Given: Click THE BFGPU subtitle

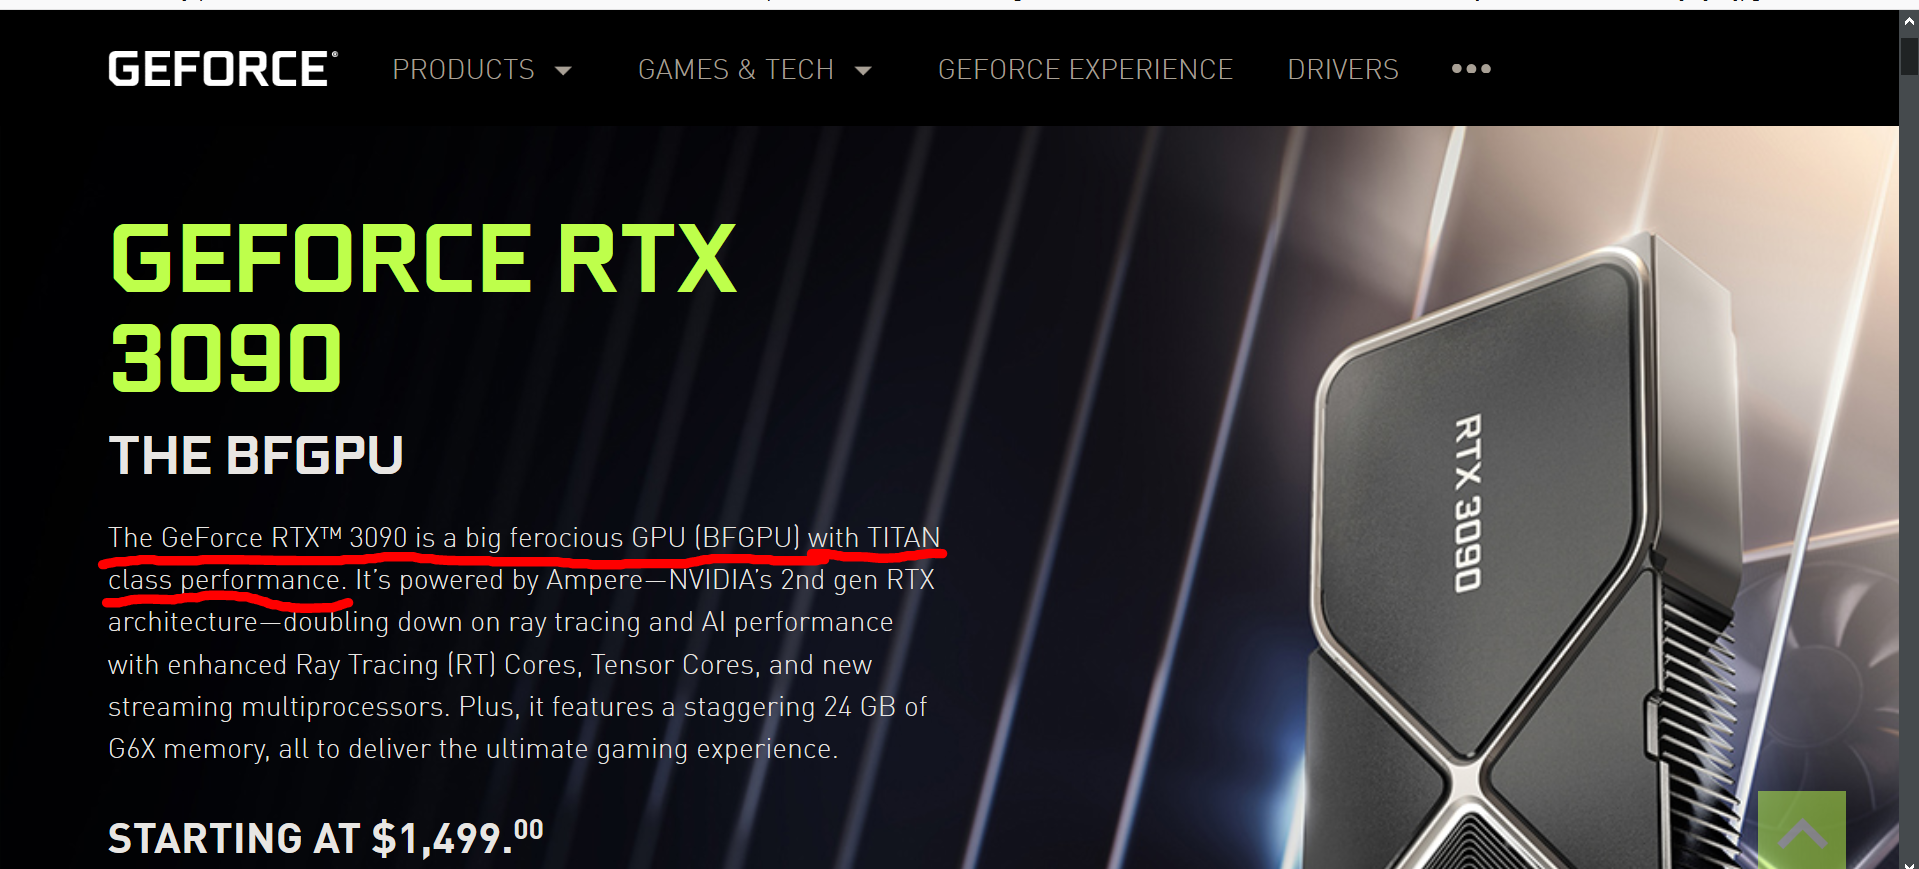Looking at the screenshot, I should point(256,455).
